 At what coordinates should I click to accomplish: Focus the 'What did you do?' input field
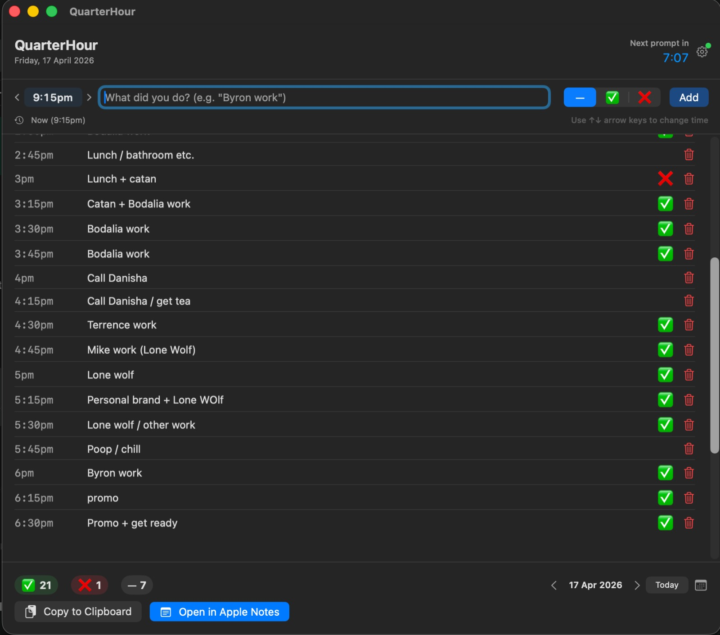[x=324, y=97]
